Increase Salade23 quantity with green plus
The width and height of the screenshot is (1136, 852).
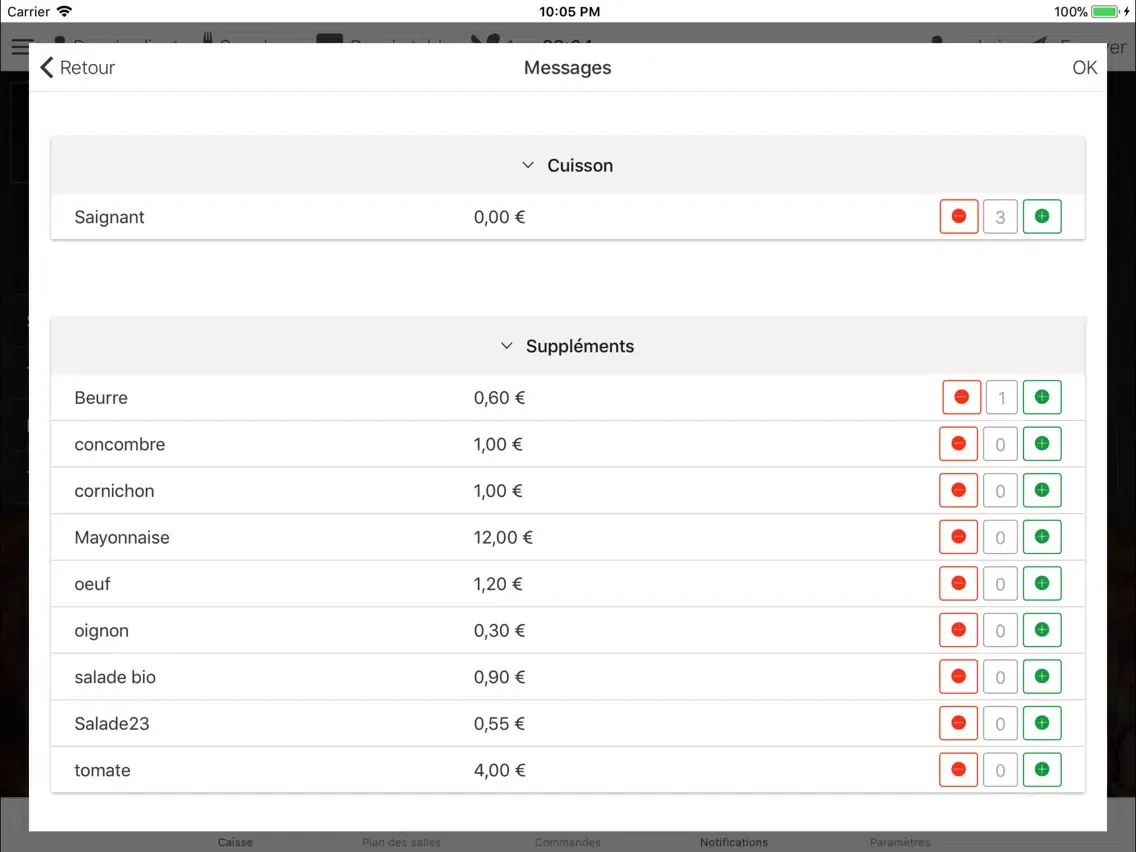point(1042,723)
